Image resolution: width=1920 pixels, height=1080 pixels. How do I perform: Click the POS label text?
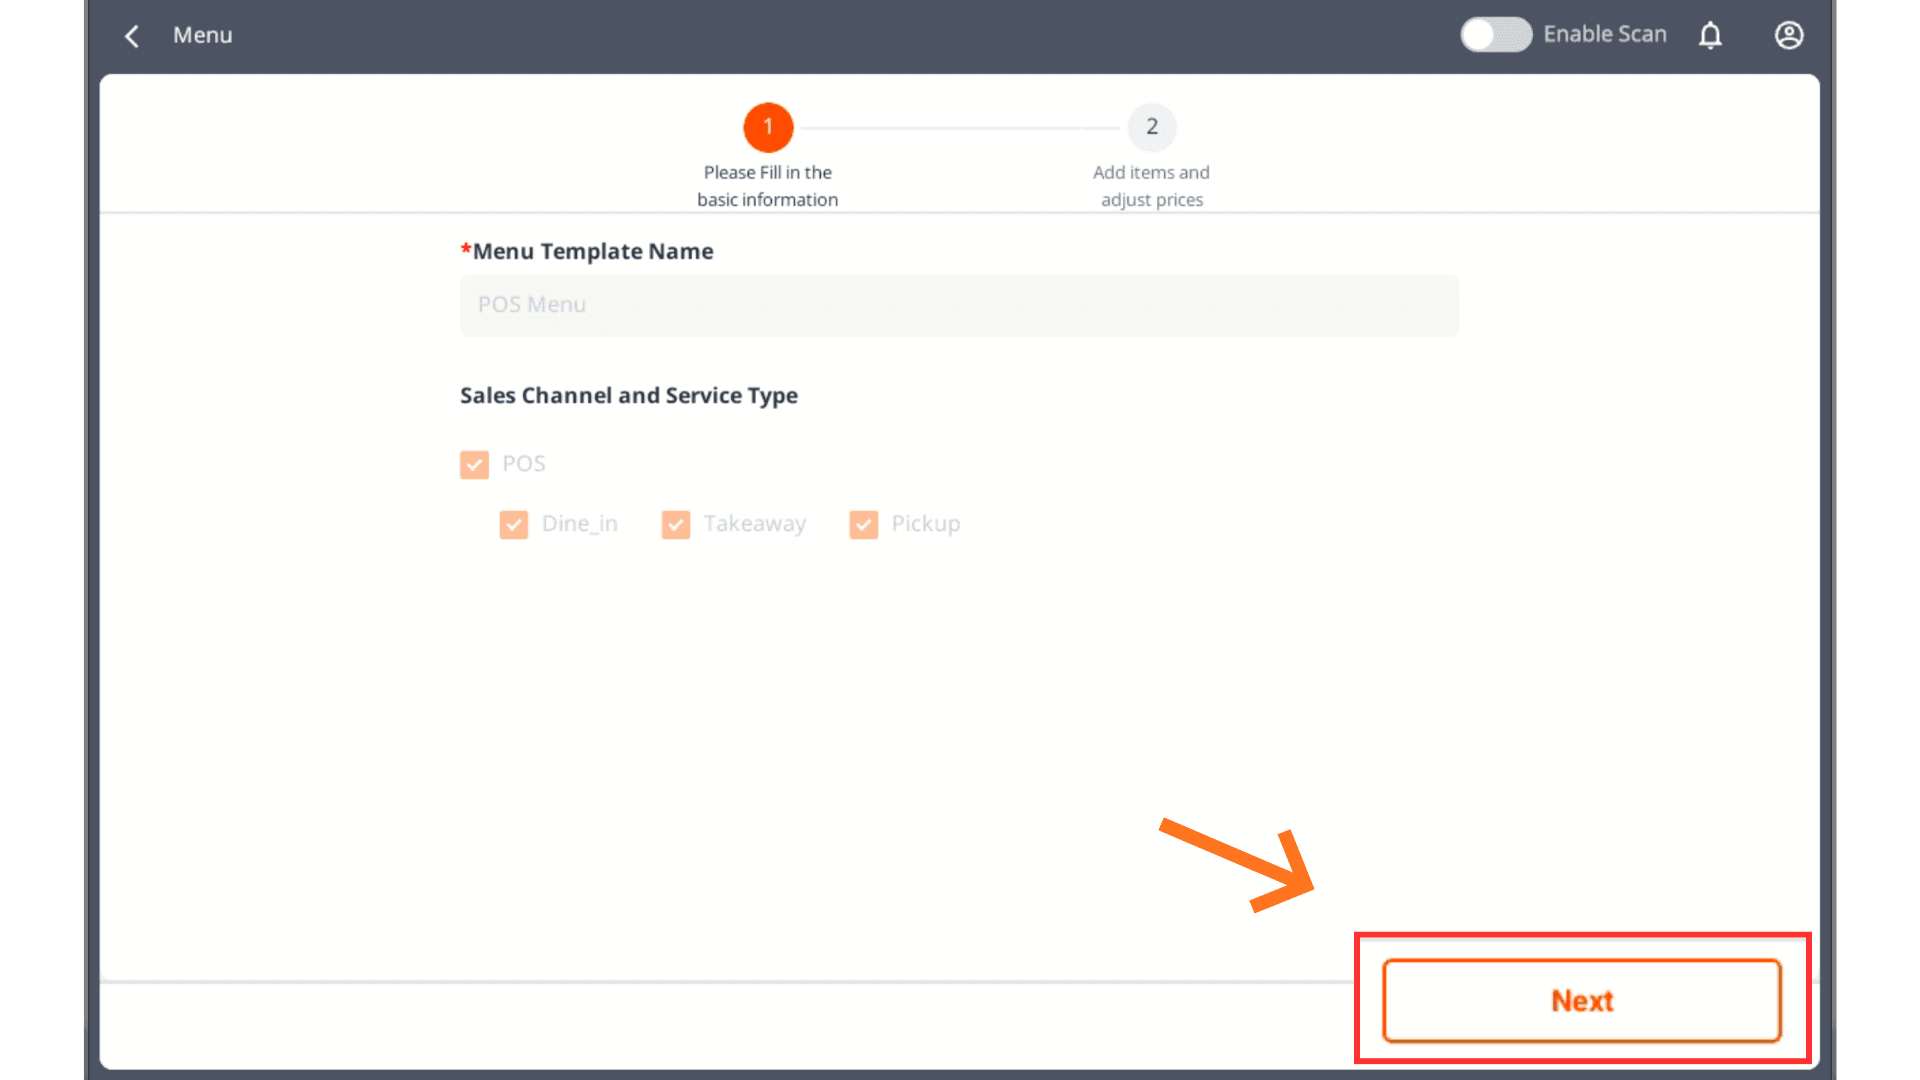coord(524,464)
